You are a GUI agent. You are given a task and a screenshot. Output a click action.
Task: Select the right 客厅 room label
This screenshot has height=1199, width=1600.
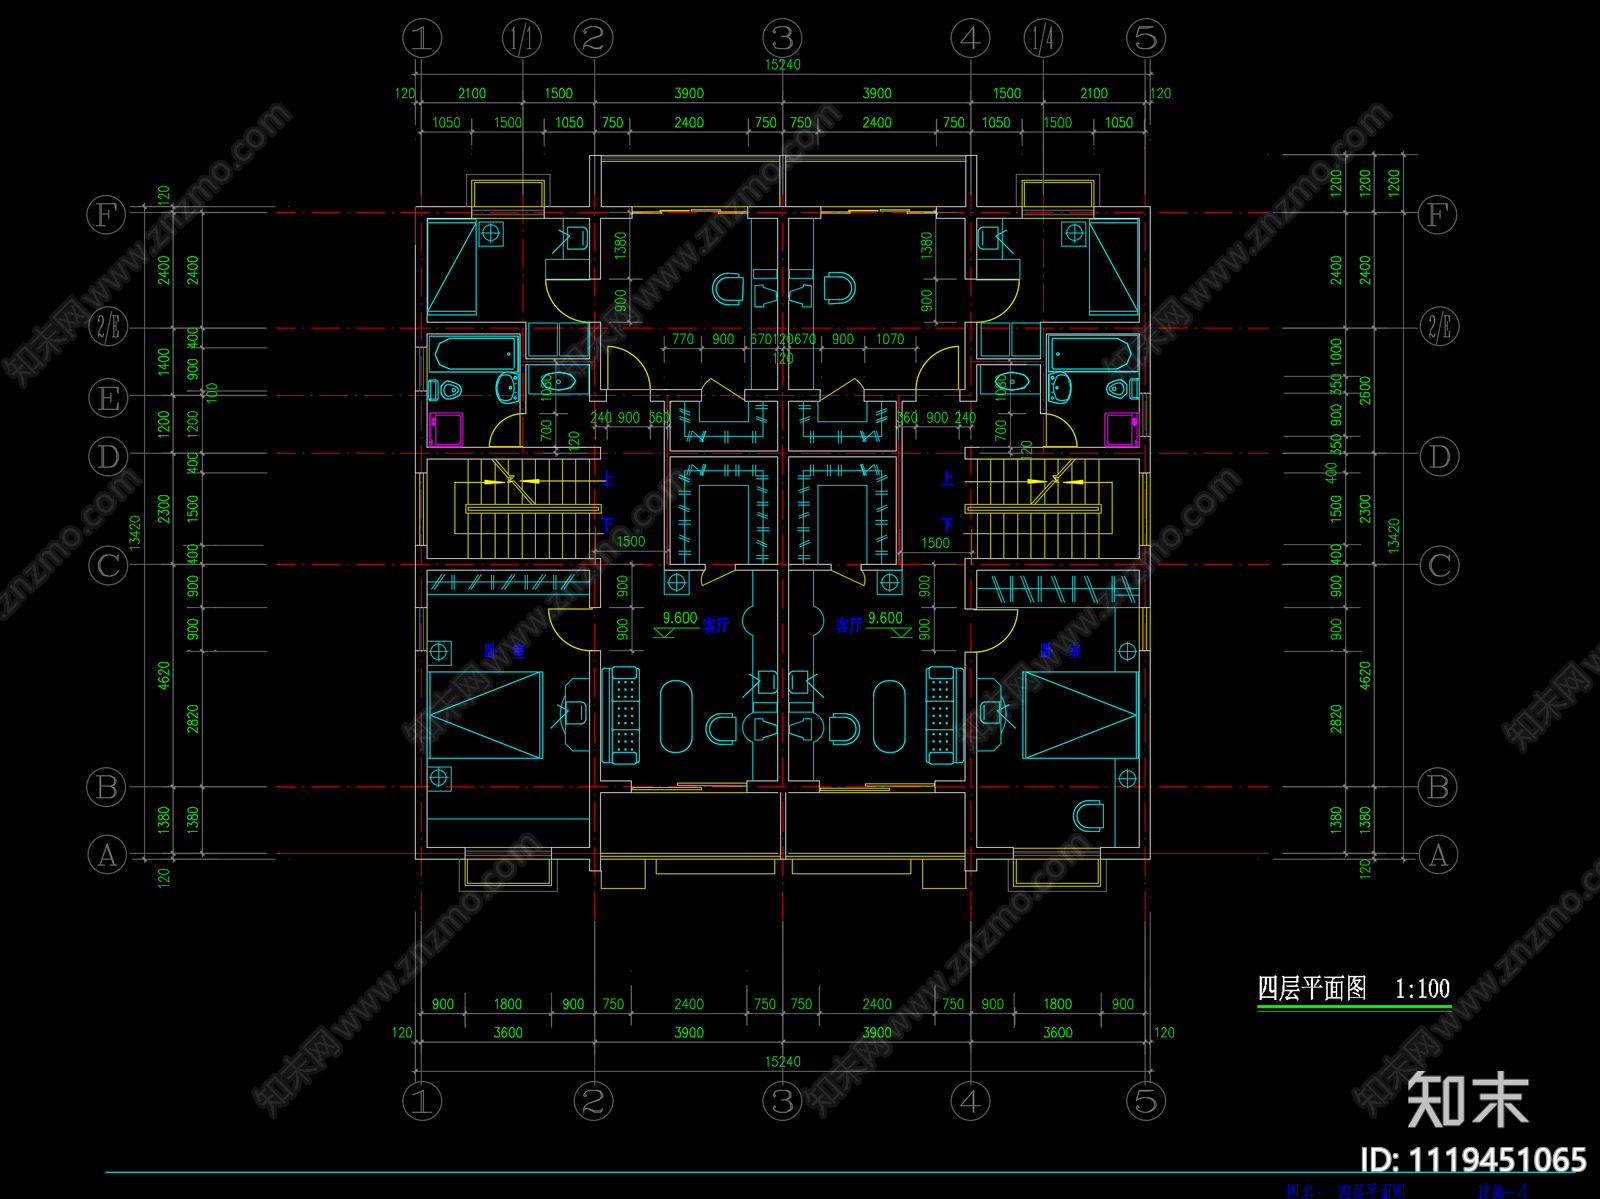(849, 625)
